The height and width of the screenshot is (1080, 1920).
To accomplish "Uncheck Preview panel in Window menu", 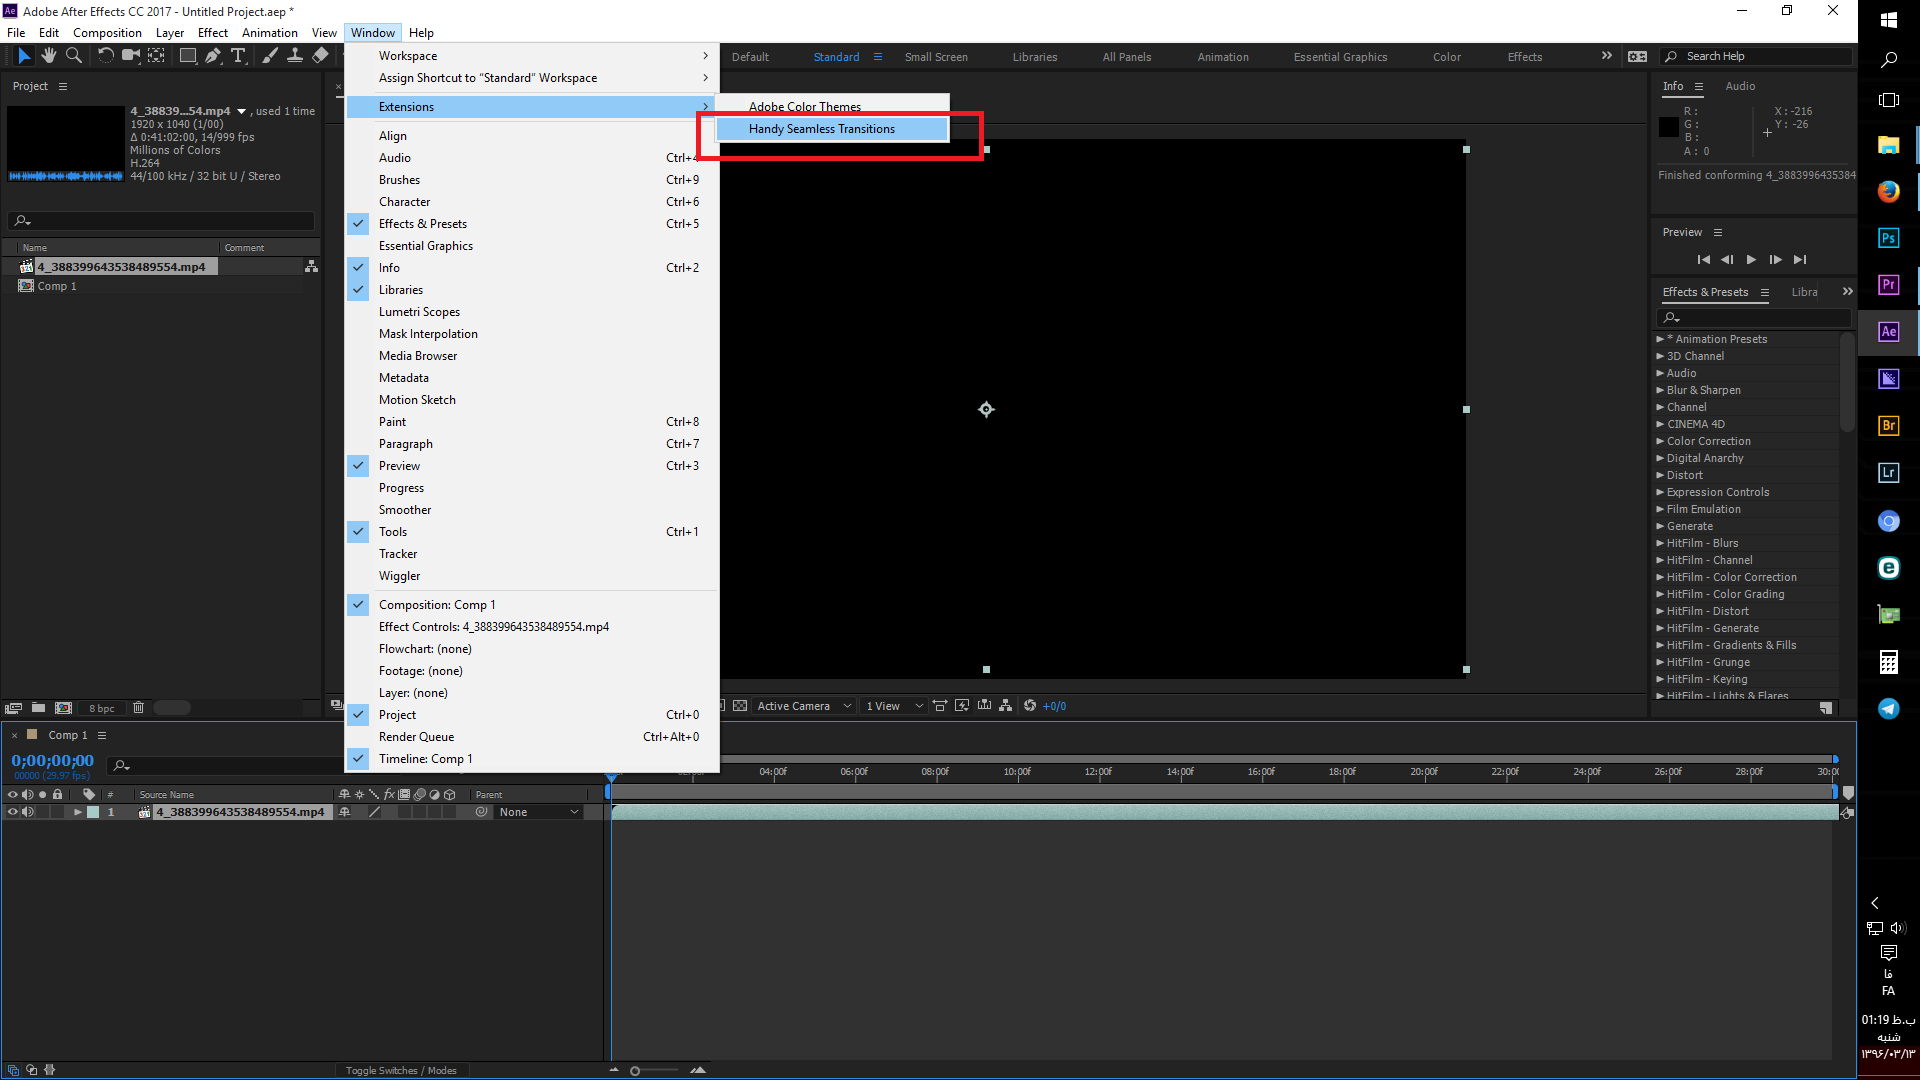I will click(532, 466).
